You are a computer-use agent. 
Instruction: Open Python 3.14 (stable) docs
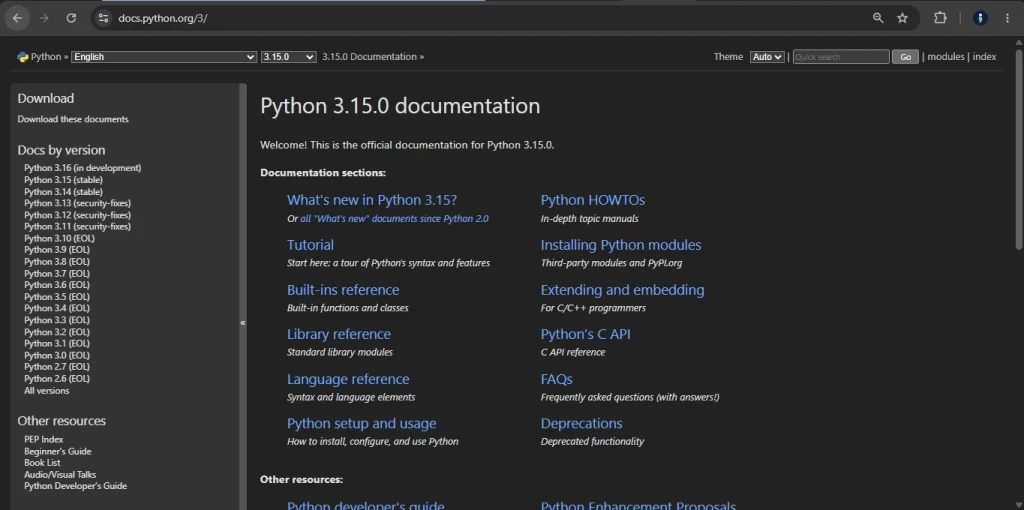click(63, 191)
